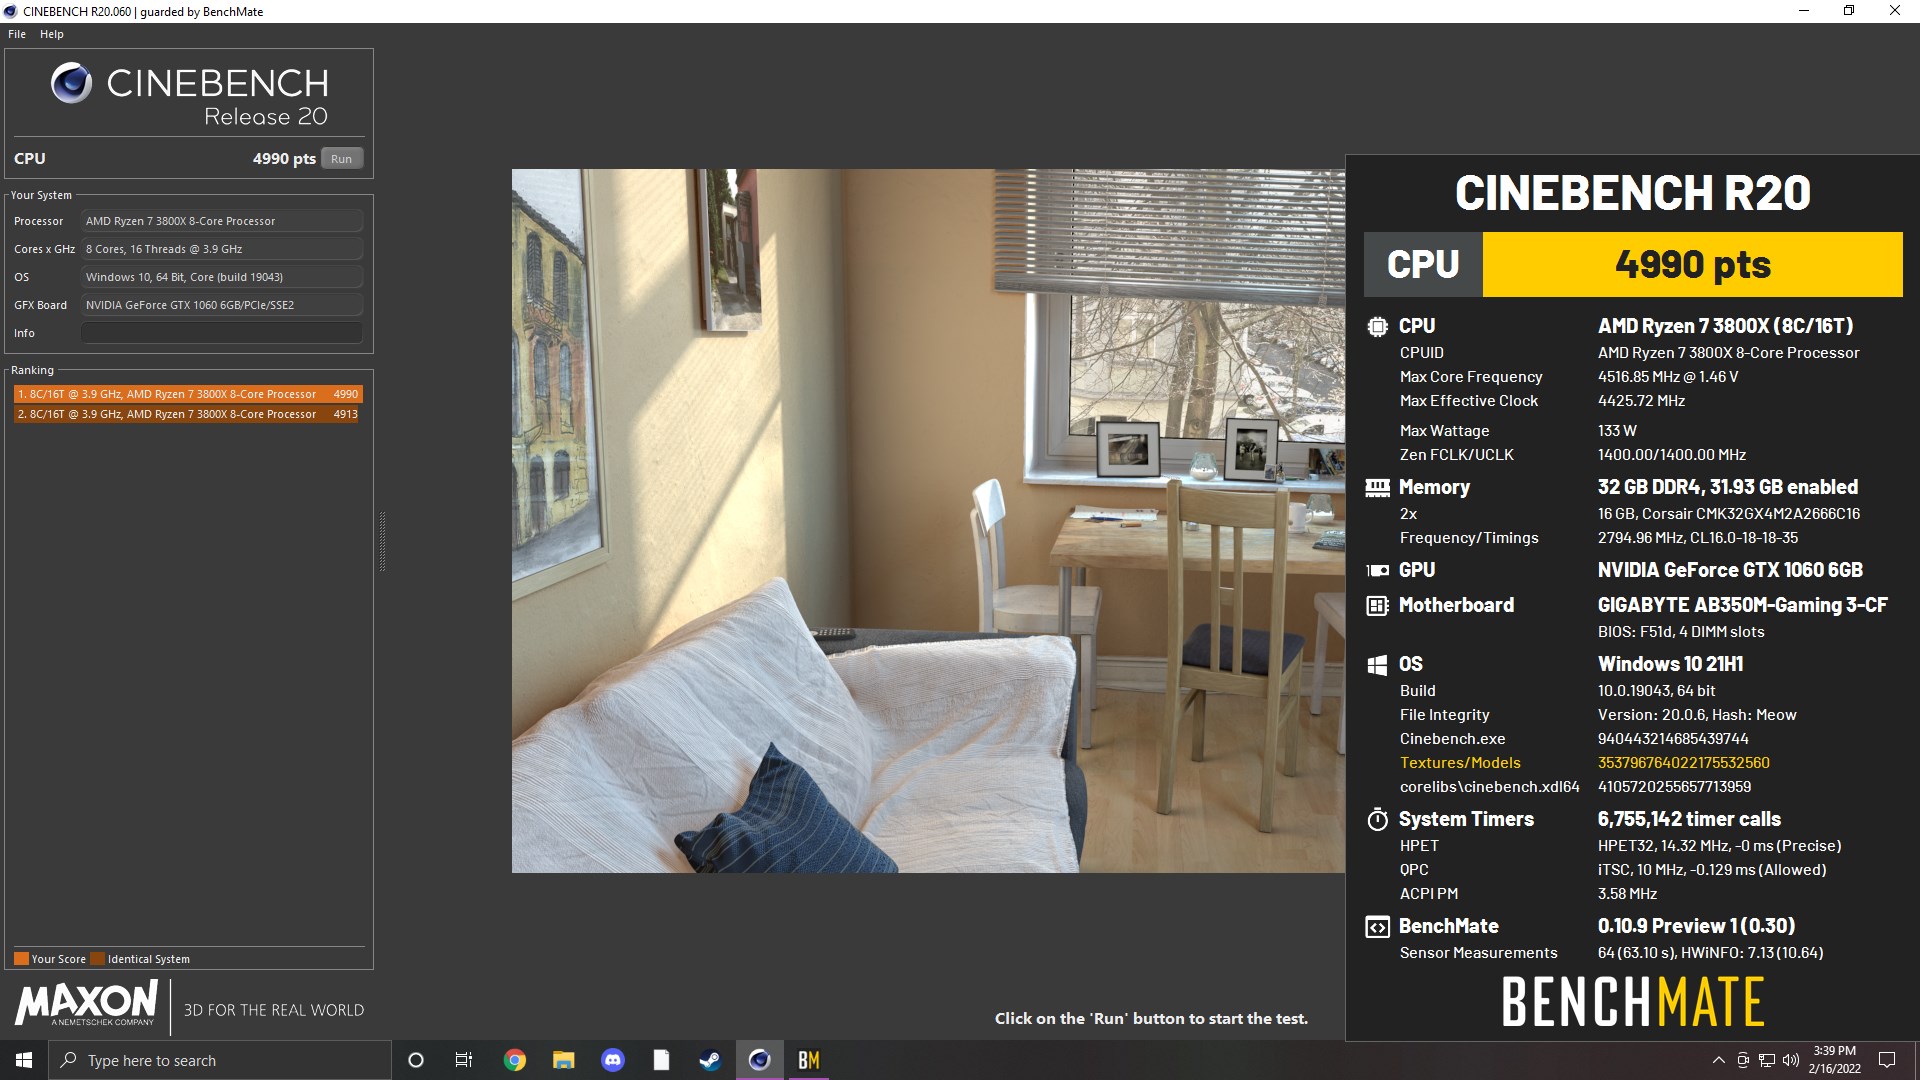This screenshot has width=1920, height=1080.
Task: Click the Cinebench.exe hash value
Action: click(1673, 739)
